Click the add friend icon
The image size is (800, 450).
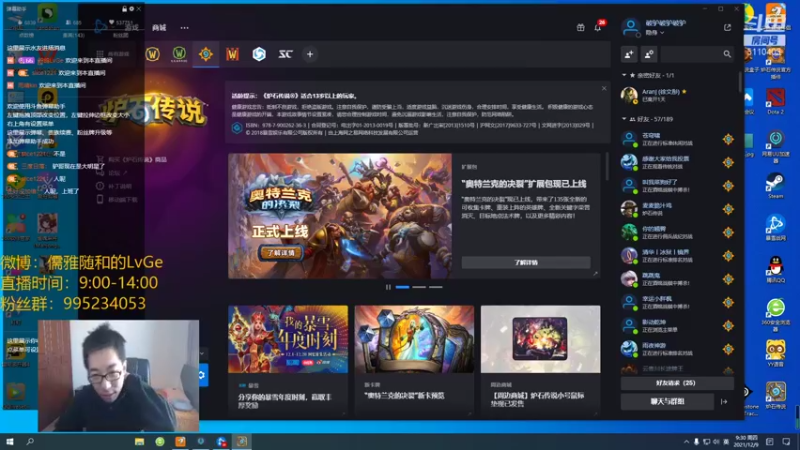click(x=629, y=54)
